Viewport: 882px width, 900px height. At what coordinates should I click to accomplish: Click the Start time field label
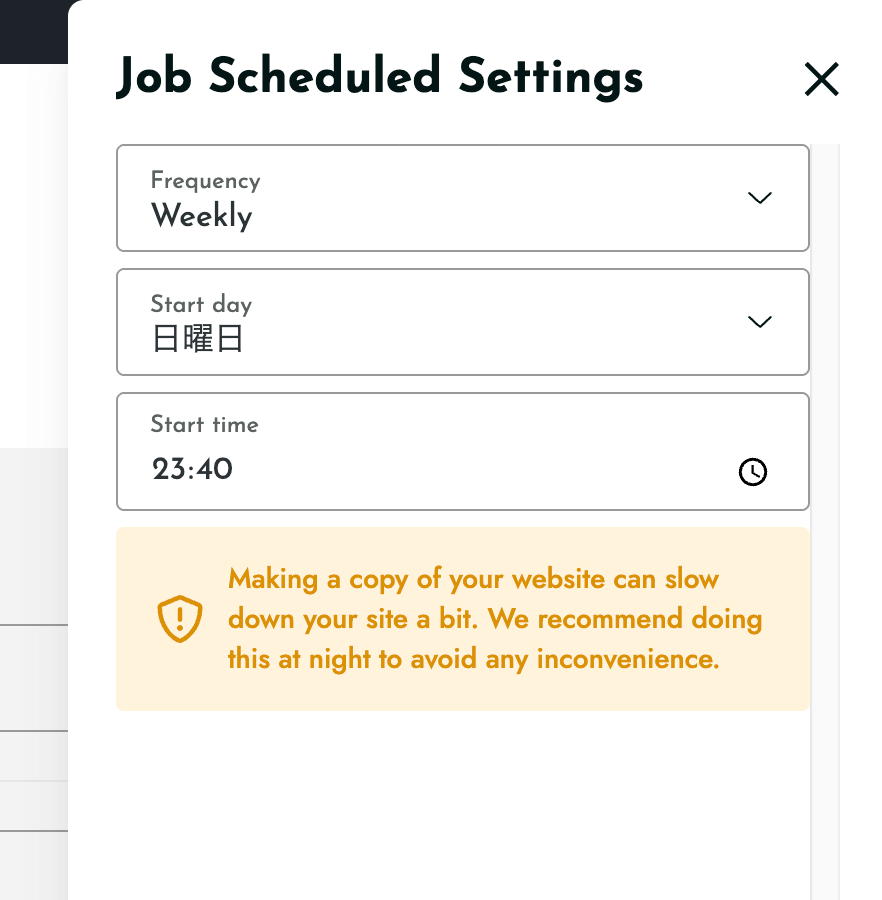coord(204,424)
